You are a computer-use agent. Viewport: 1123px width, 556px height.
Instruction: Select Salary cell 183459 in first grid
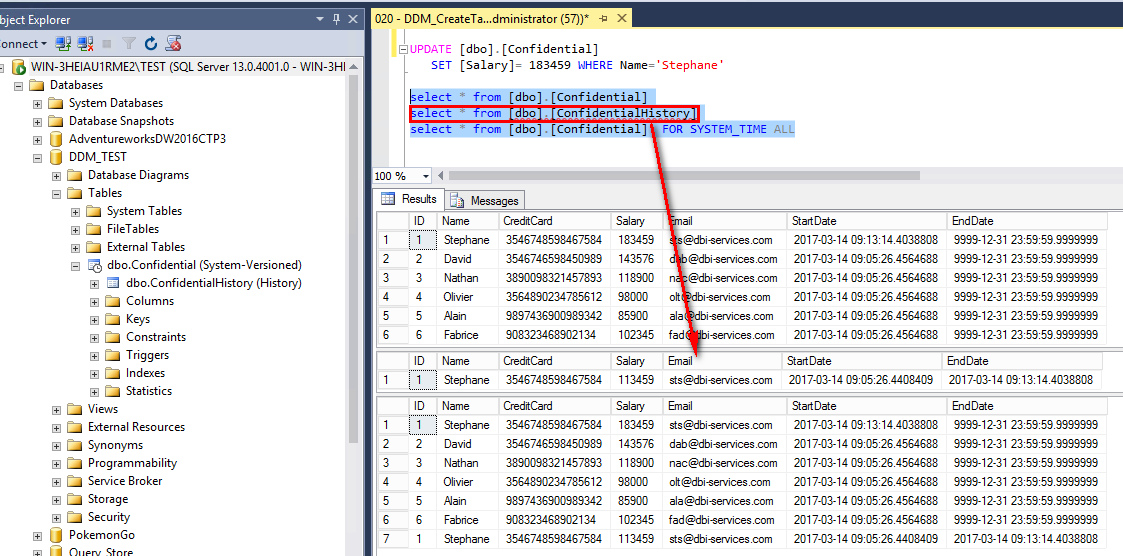(636, 240)
